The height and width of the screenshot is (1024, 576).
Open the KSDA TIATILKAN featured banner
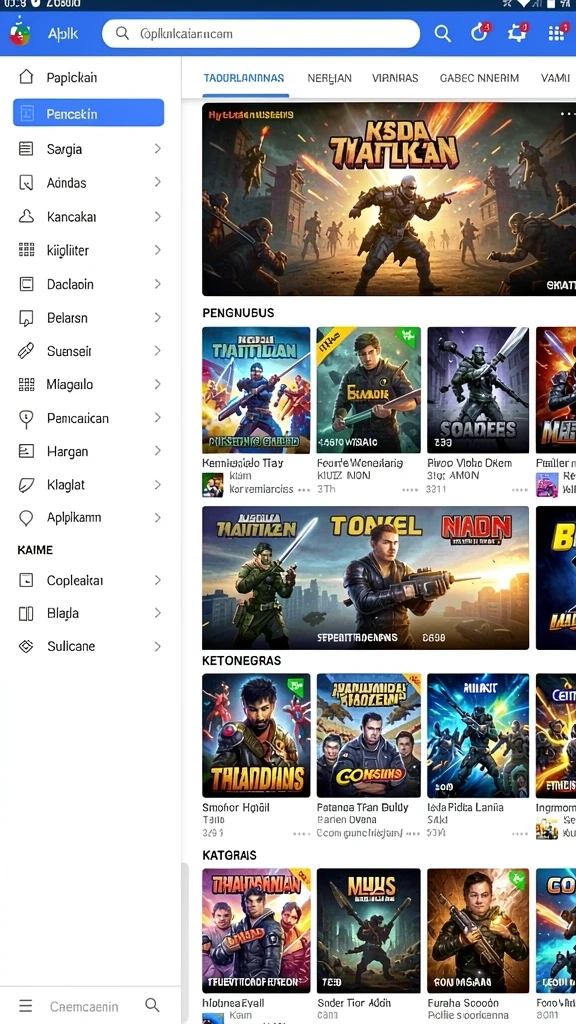click(x=389, y=199)
